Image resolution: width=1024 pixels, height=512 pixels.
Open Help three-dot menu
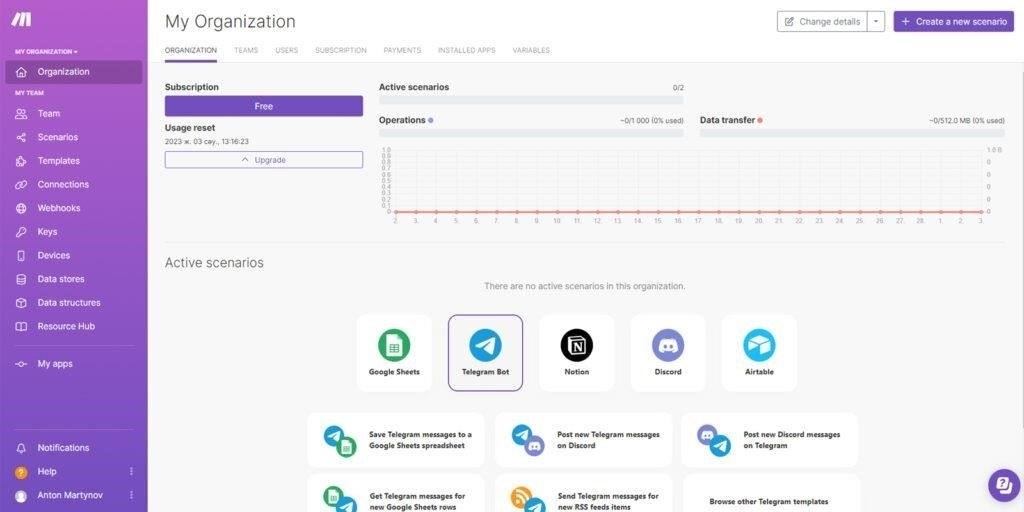pyautogui.click(x=131, y=472)
